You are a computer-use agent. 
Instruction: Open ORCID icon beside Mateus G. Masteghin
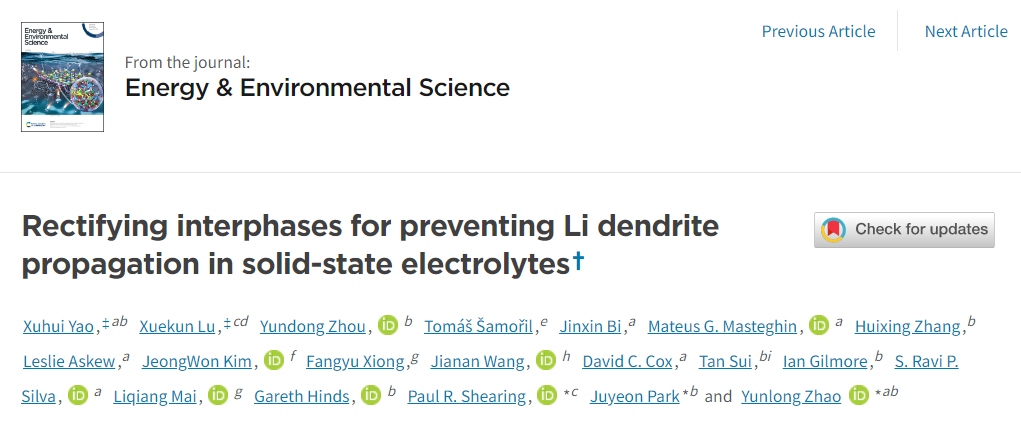(819, 326)
